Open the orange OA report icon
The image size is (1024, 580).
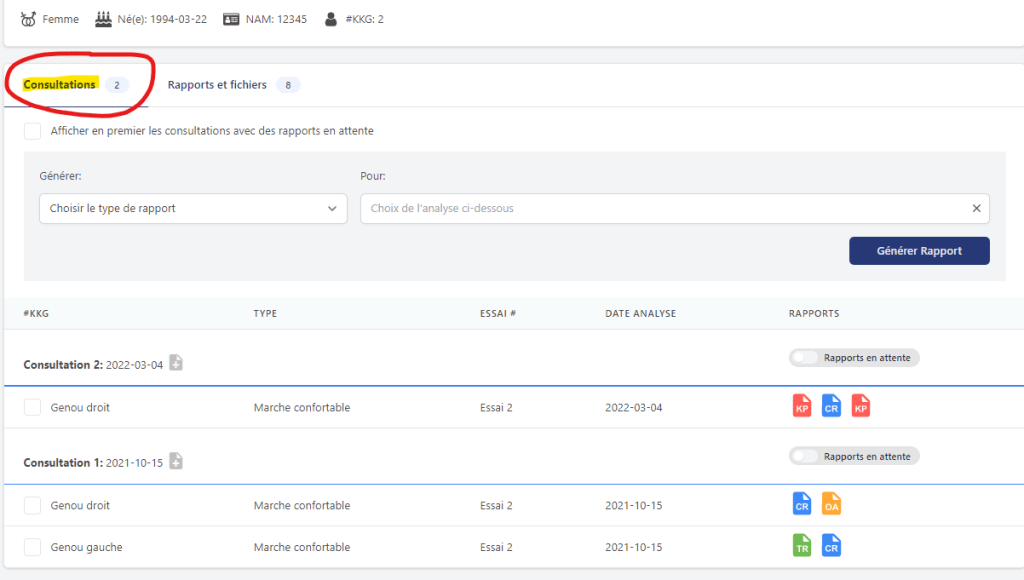coord(831,504)
